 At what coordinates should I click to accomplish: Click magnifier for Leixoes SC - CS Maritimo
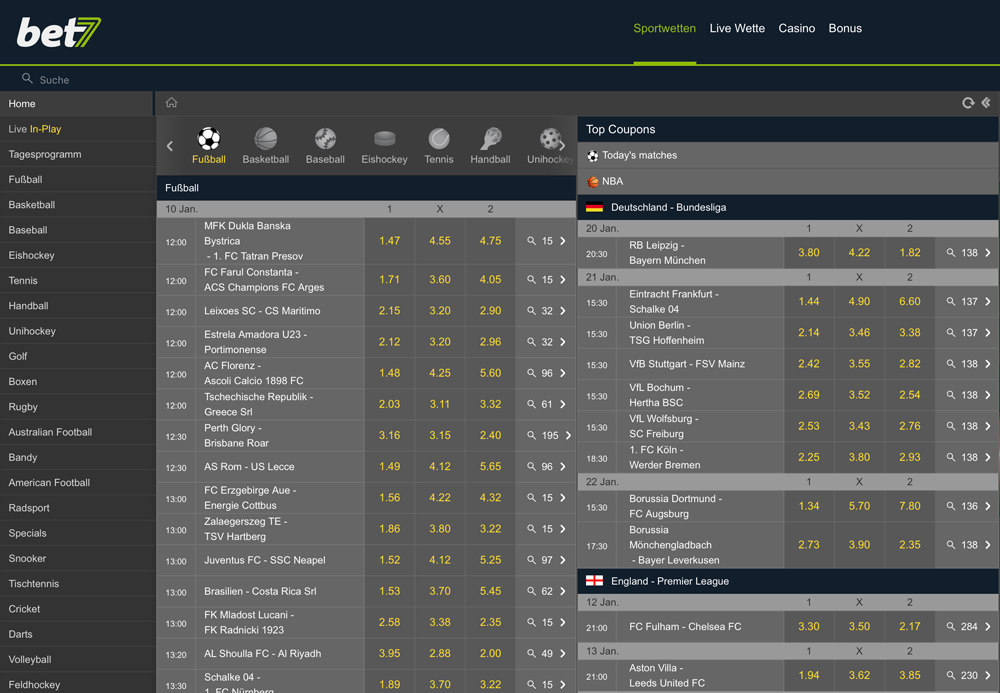[531, 310]
